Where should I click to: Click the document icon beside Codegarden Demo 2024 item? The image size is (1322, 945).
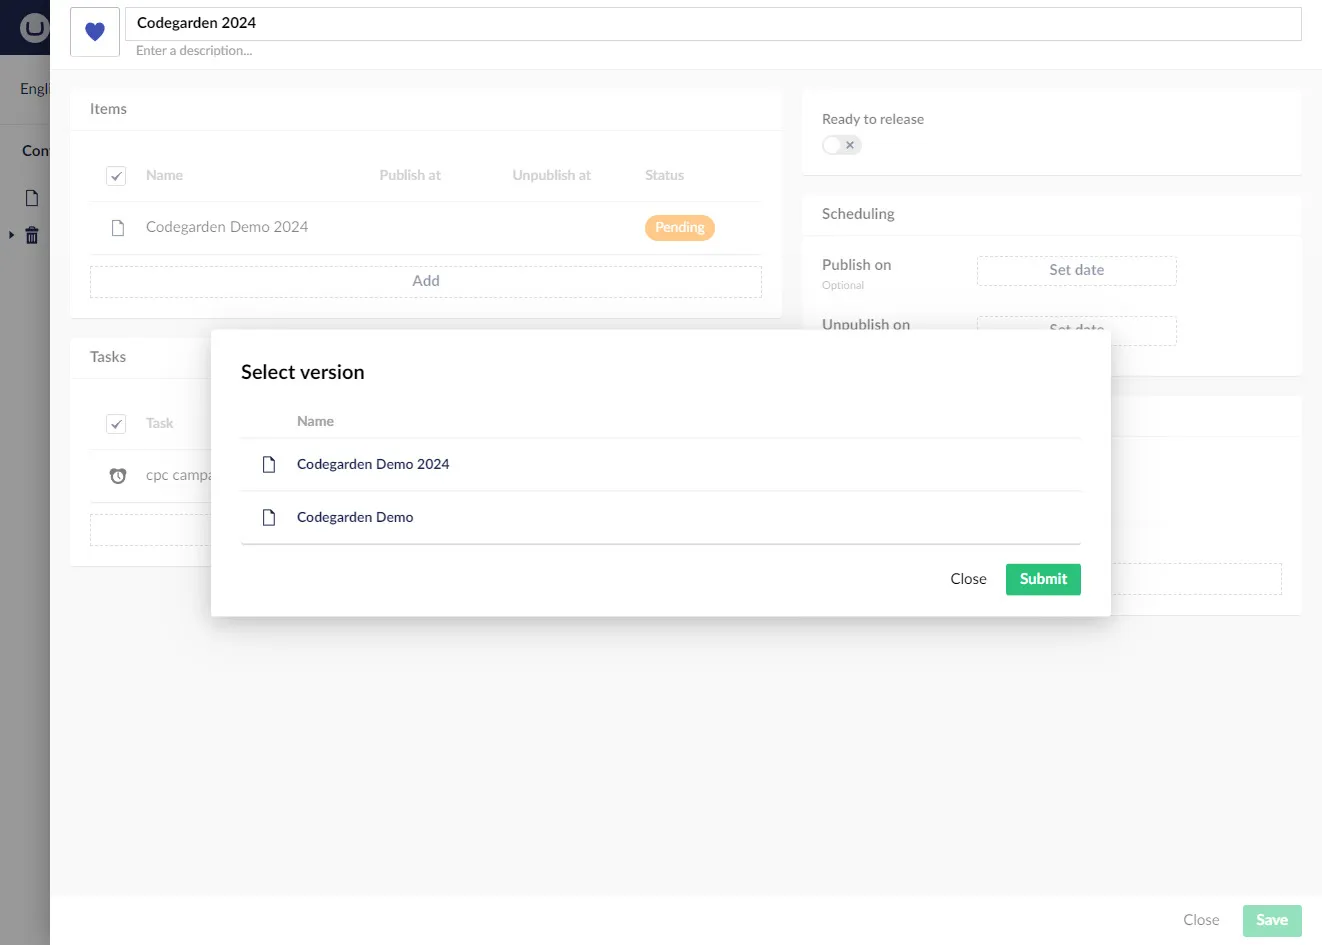pyautogui.click(x=117, y=227)
